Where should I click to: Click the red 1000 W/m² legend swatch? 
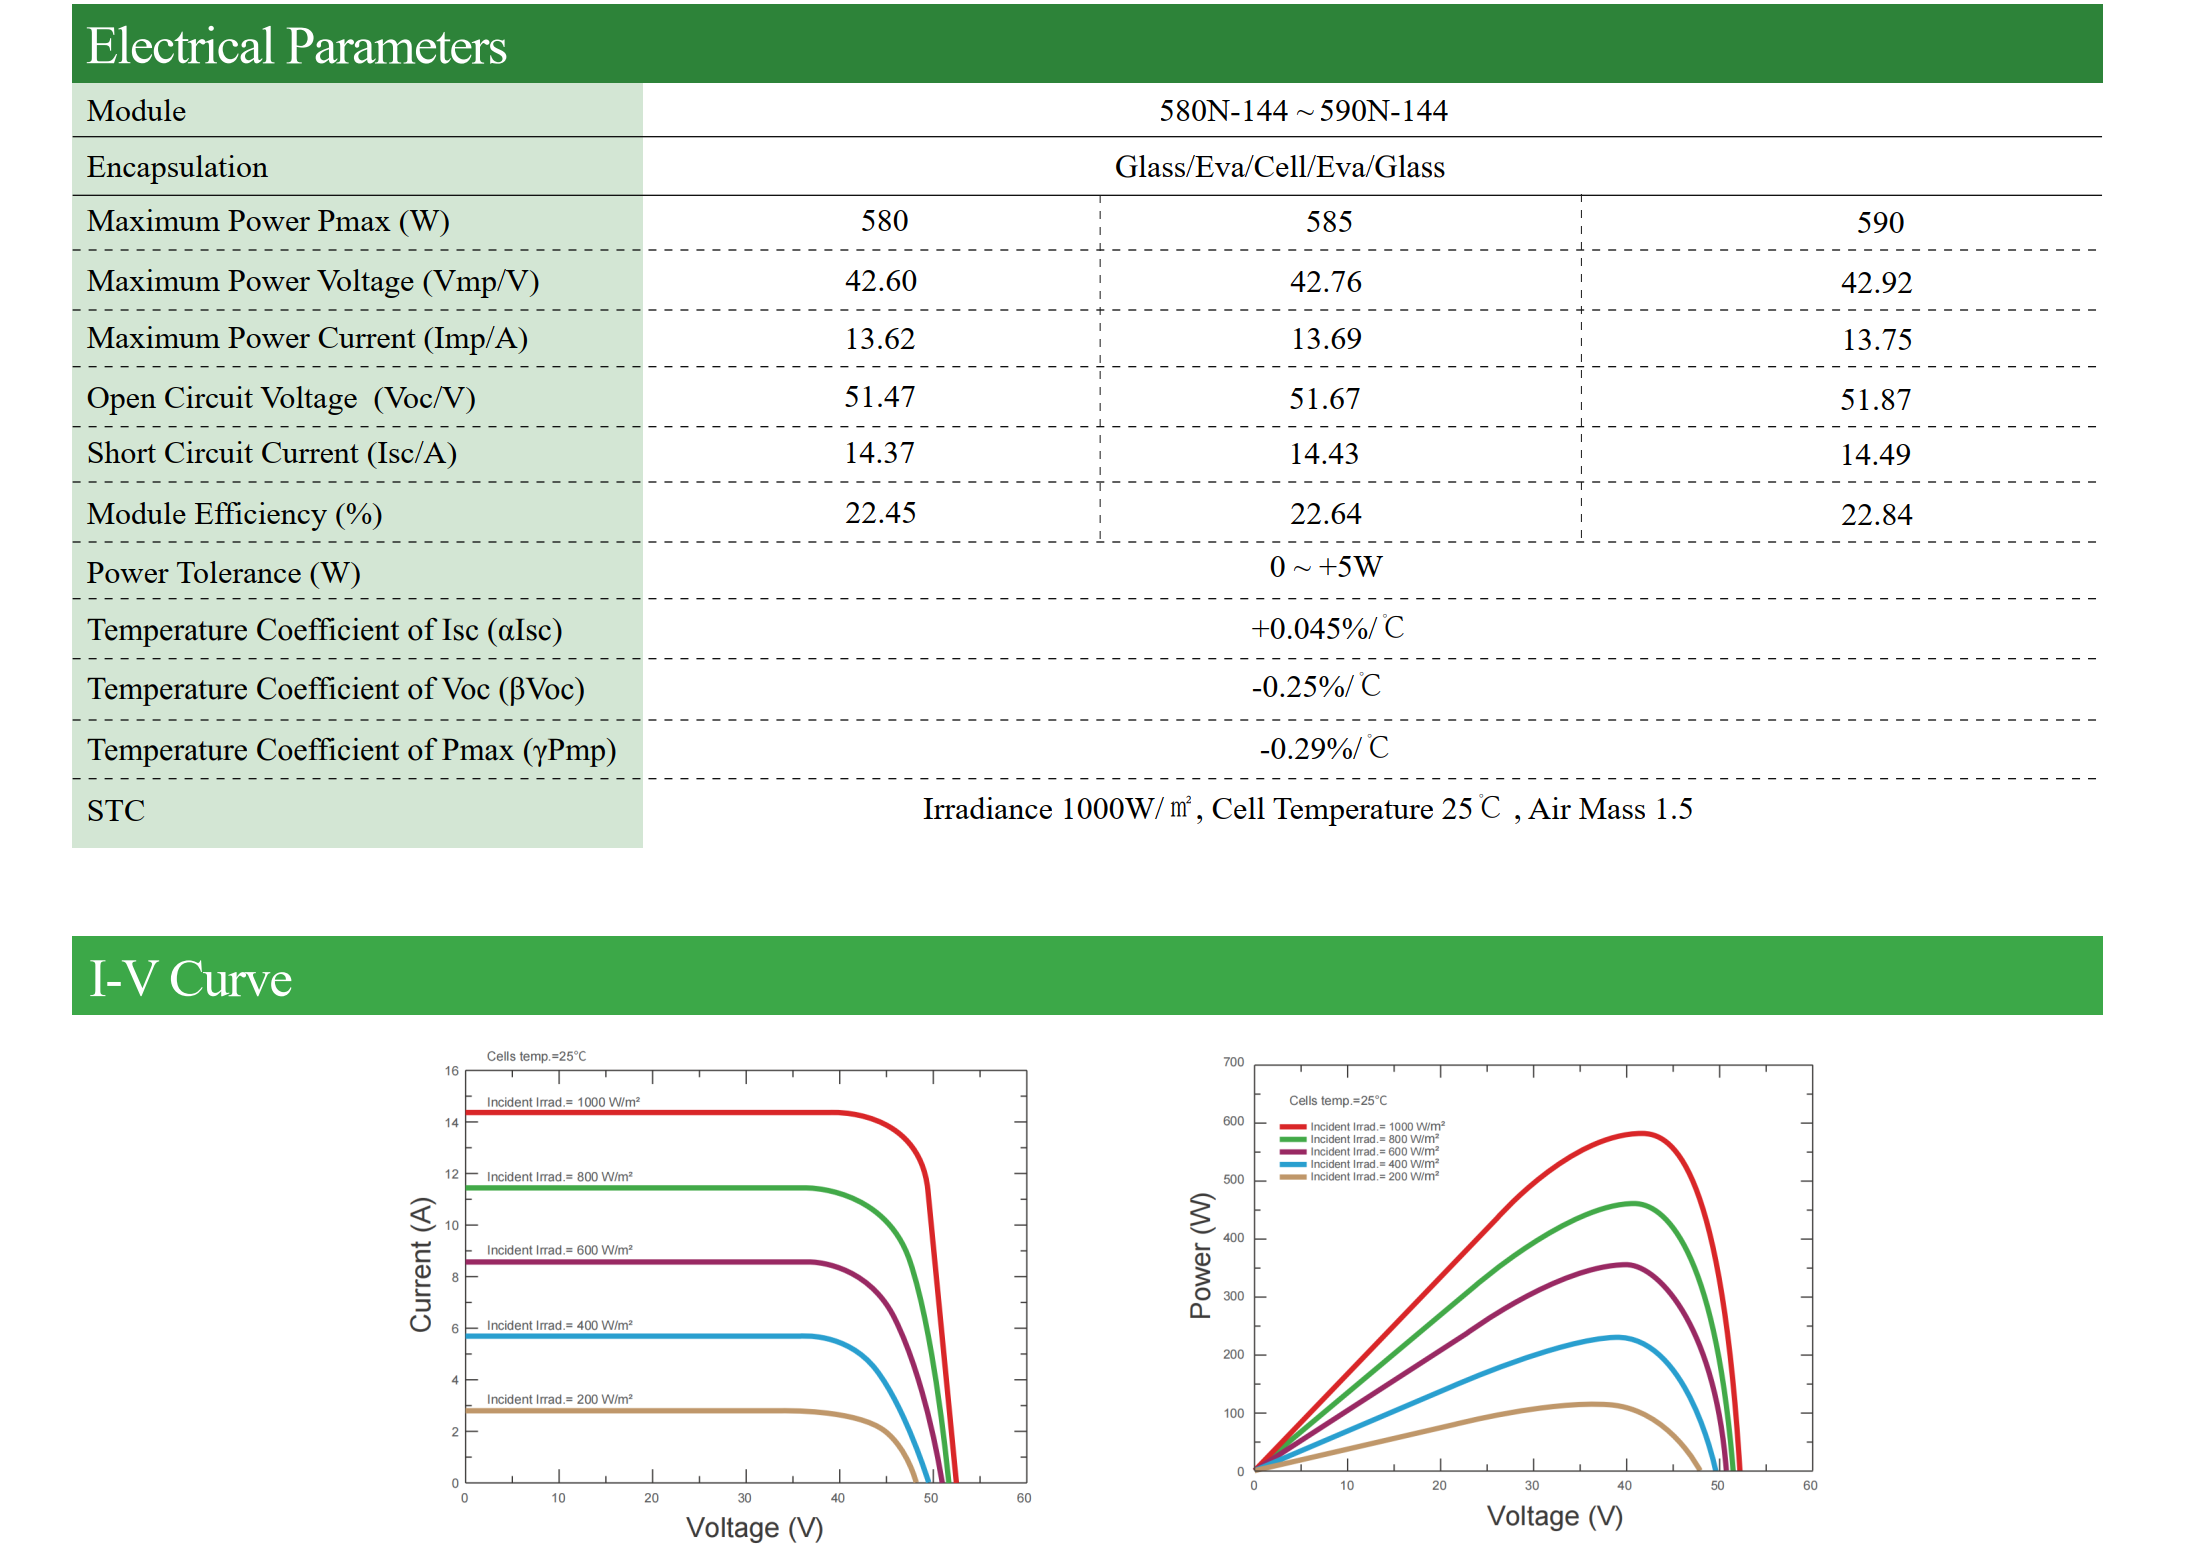[x=1293, y=1127]
